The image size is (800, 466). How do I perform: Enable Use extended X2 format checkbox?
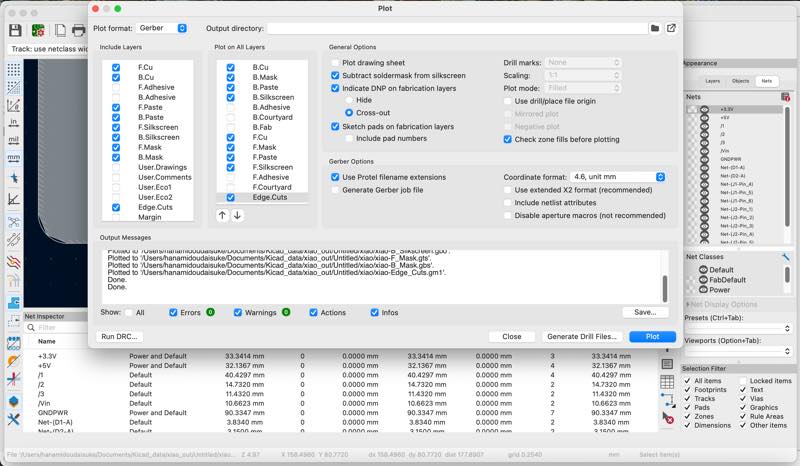pyautogui.click(x=508, y=190)
